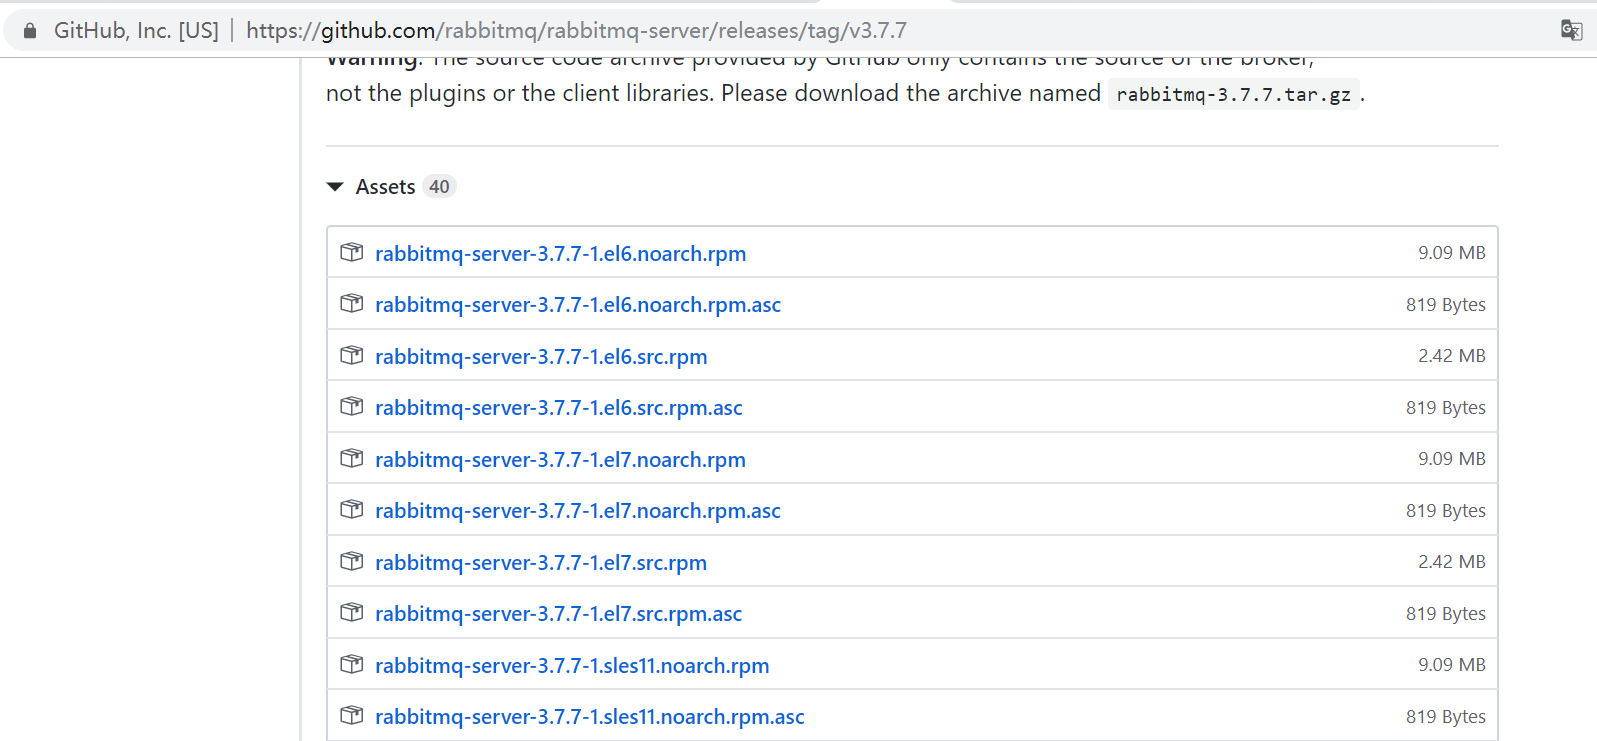Click the 819 Bytes size for el7.noarch.rpm.asc

1445,511
